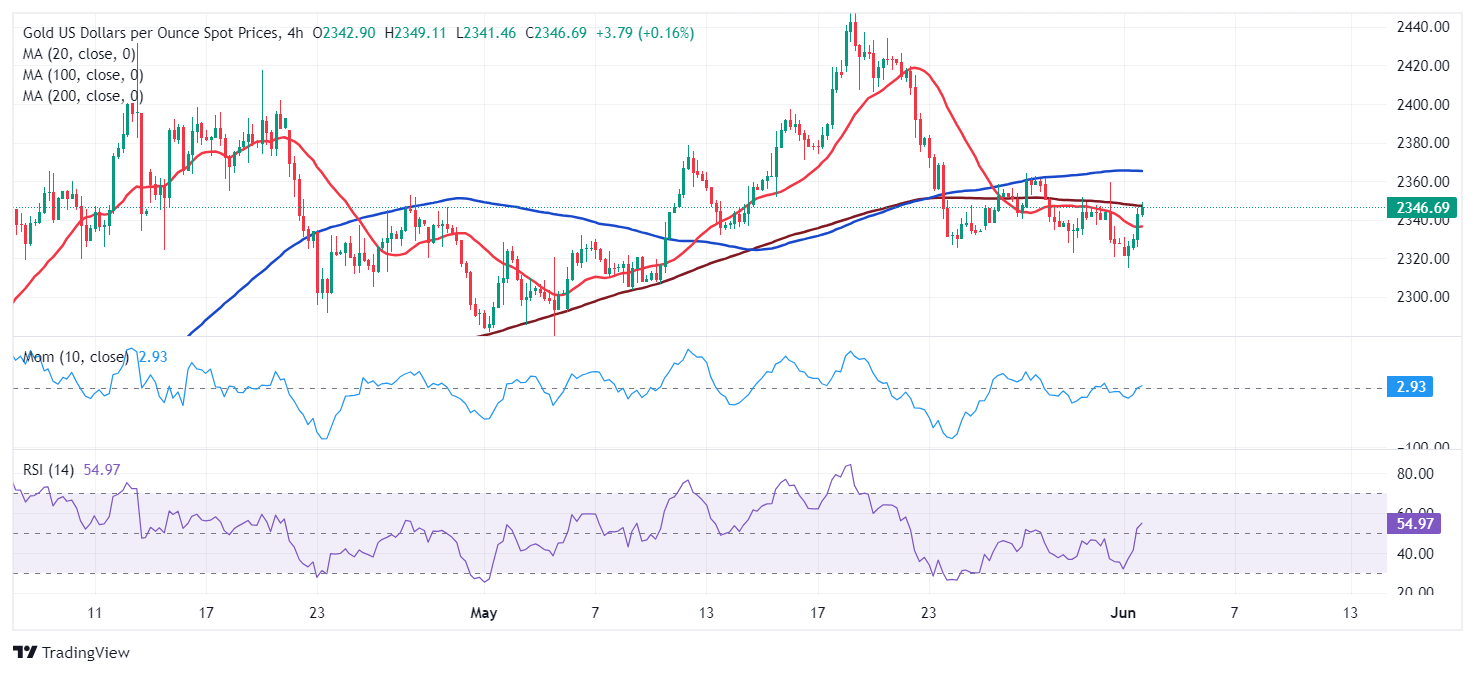1475x674 pixels.
Task: Click the RSI (14) indicator label
Action: 48,469
